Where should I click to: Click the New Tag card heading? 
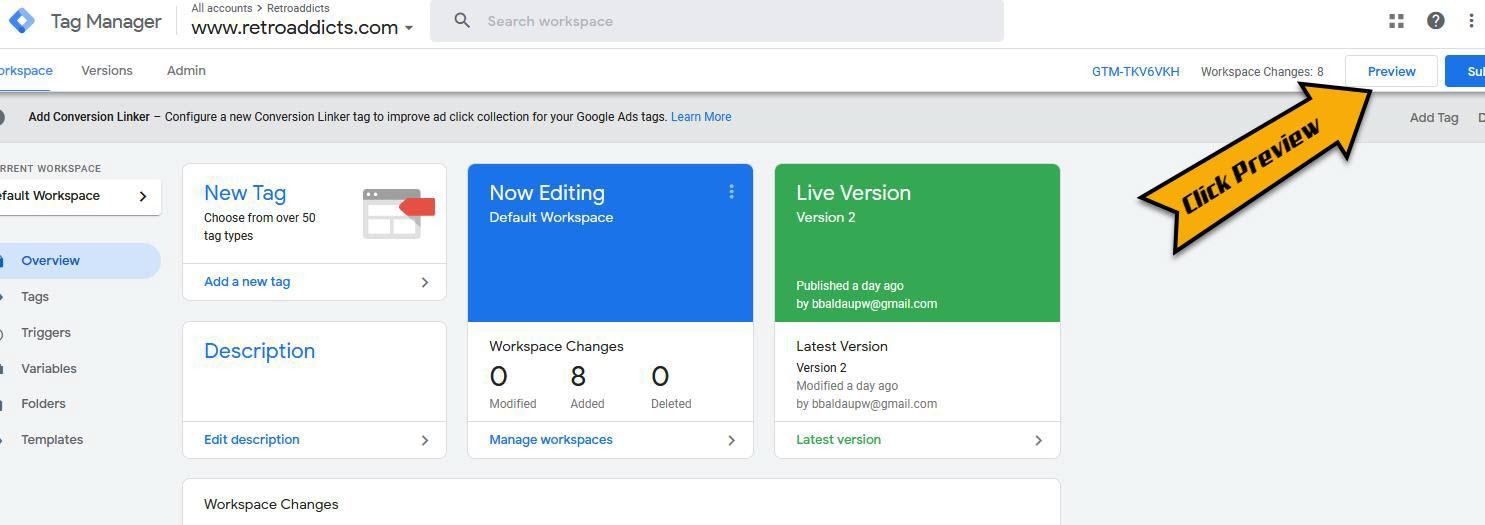pos(245,193)
